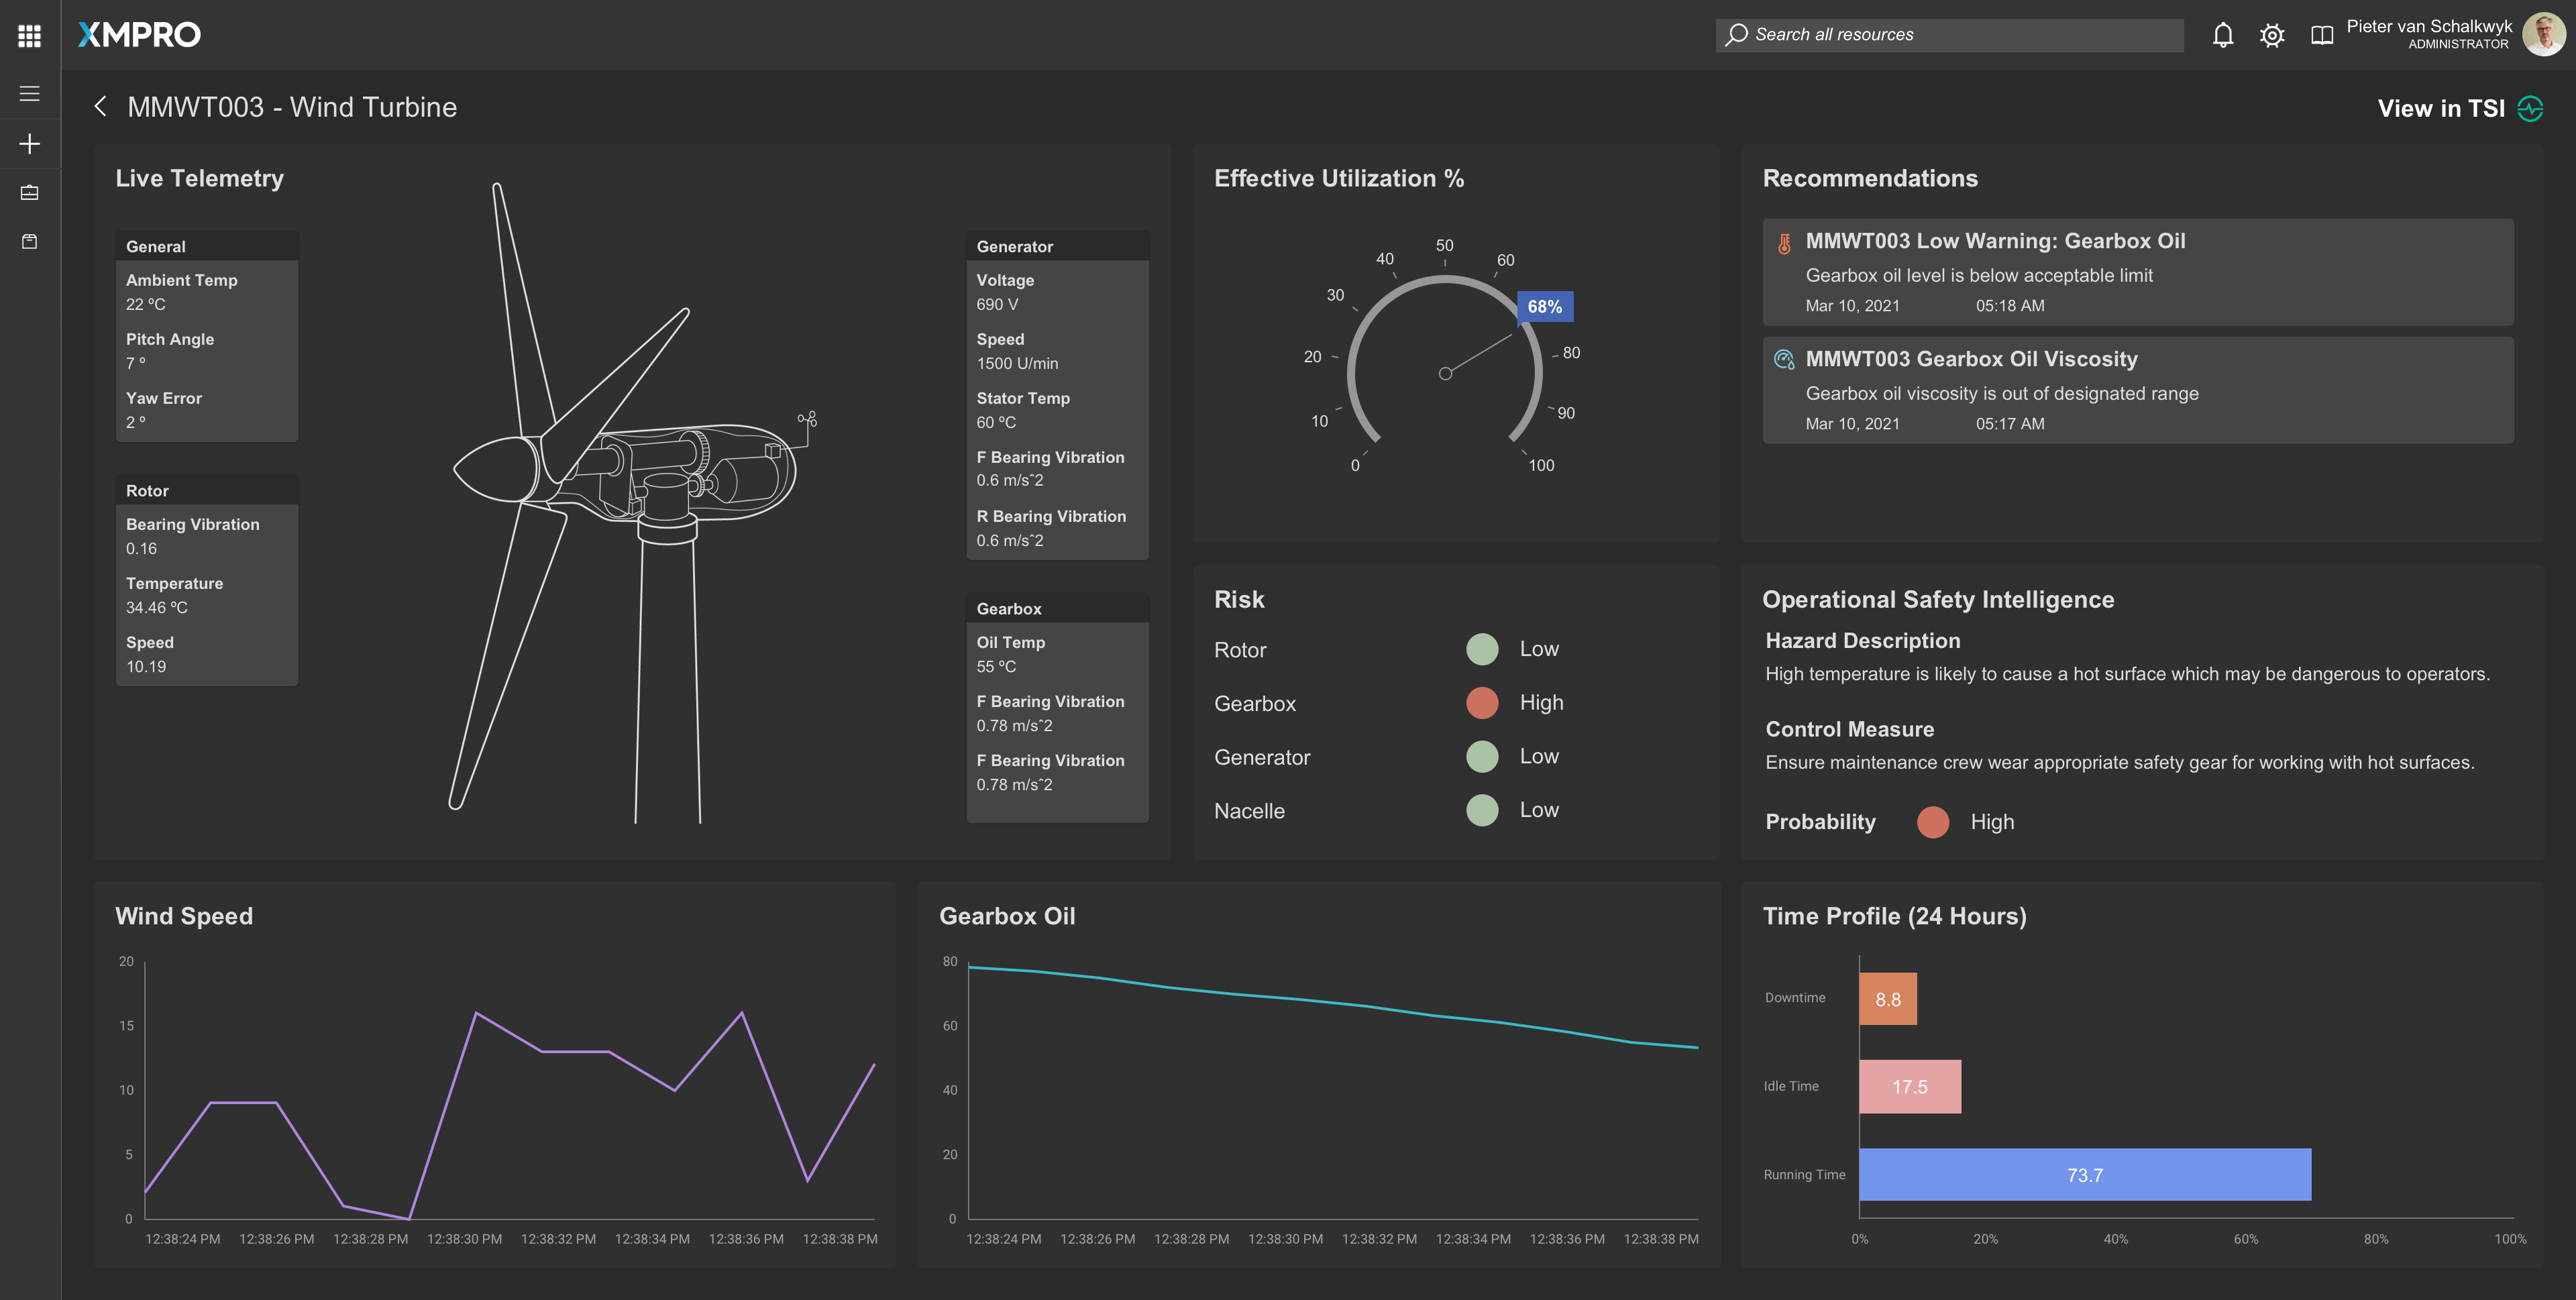Screen dimensions: 2576x1300
Task: Open View in TSI link
Action: pyautogui.click(x=2440, y=109)
